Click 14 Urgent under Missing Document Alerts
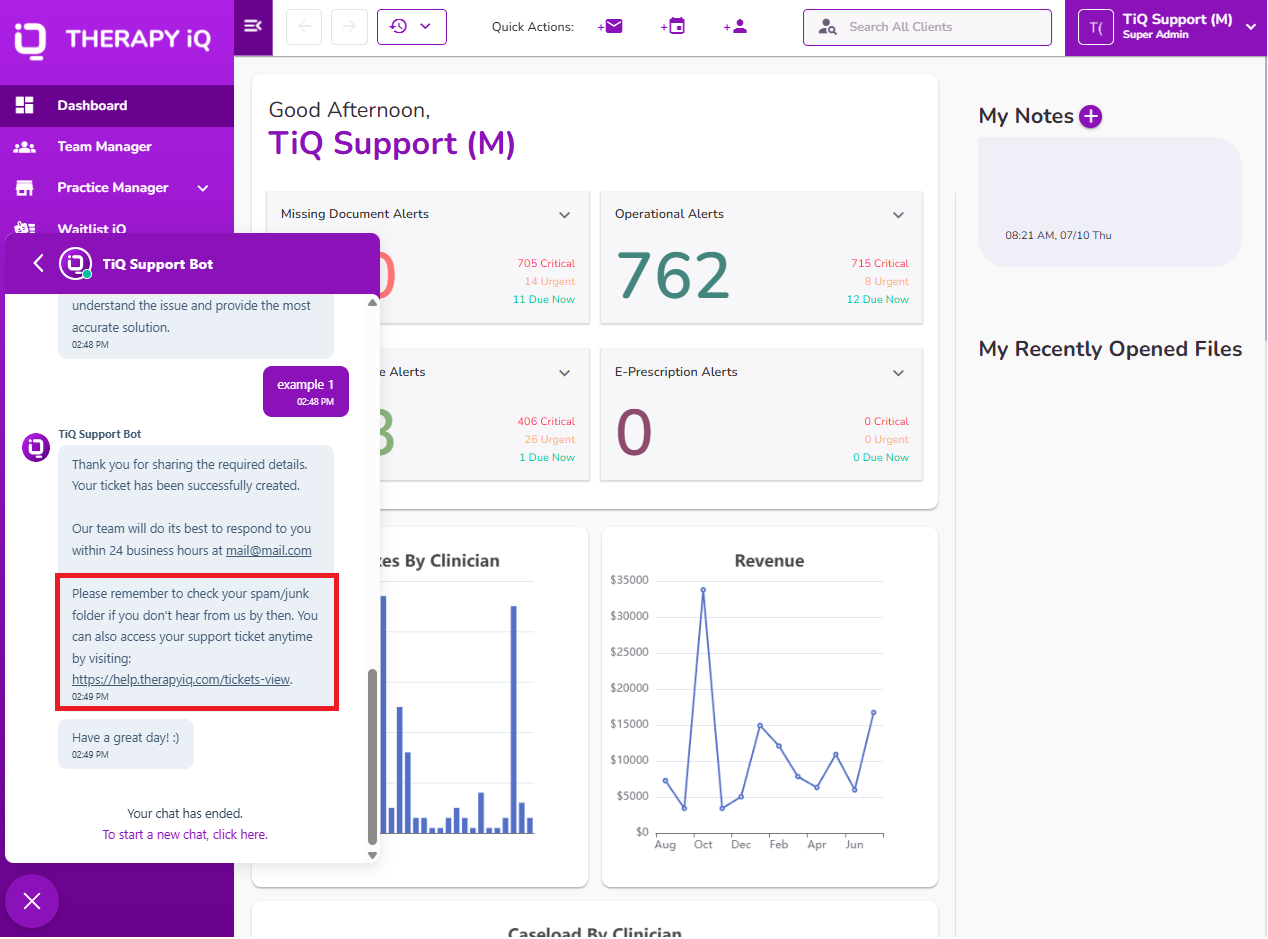 (x=549, y=282)
